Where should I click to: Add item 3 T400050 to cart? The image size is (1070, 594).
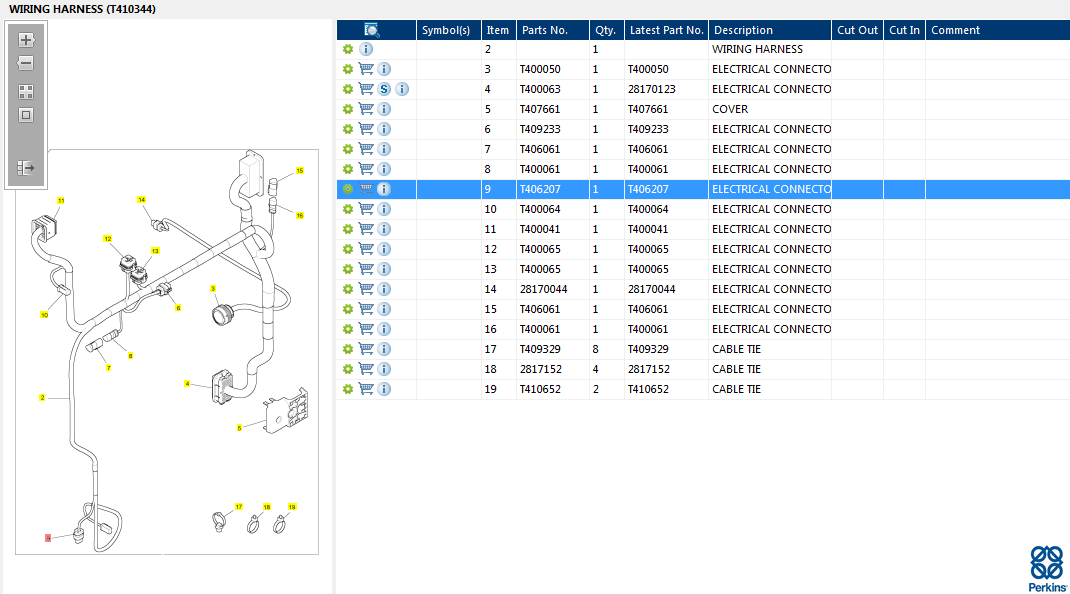(x=366, y=69)
